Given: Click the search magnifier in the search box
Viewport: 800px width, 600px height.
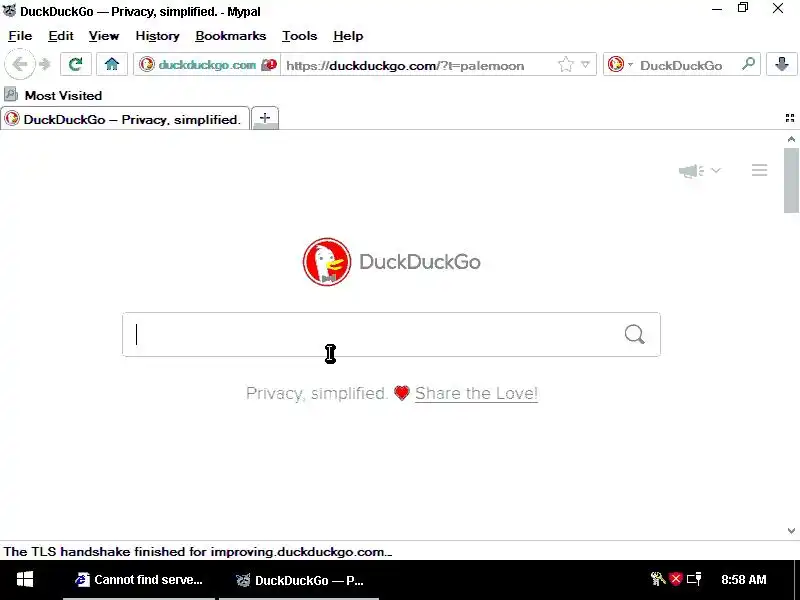Looking at the screenshot, I should click(x=634, y=335).
